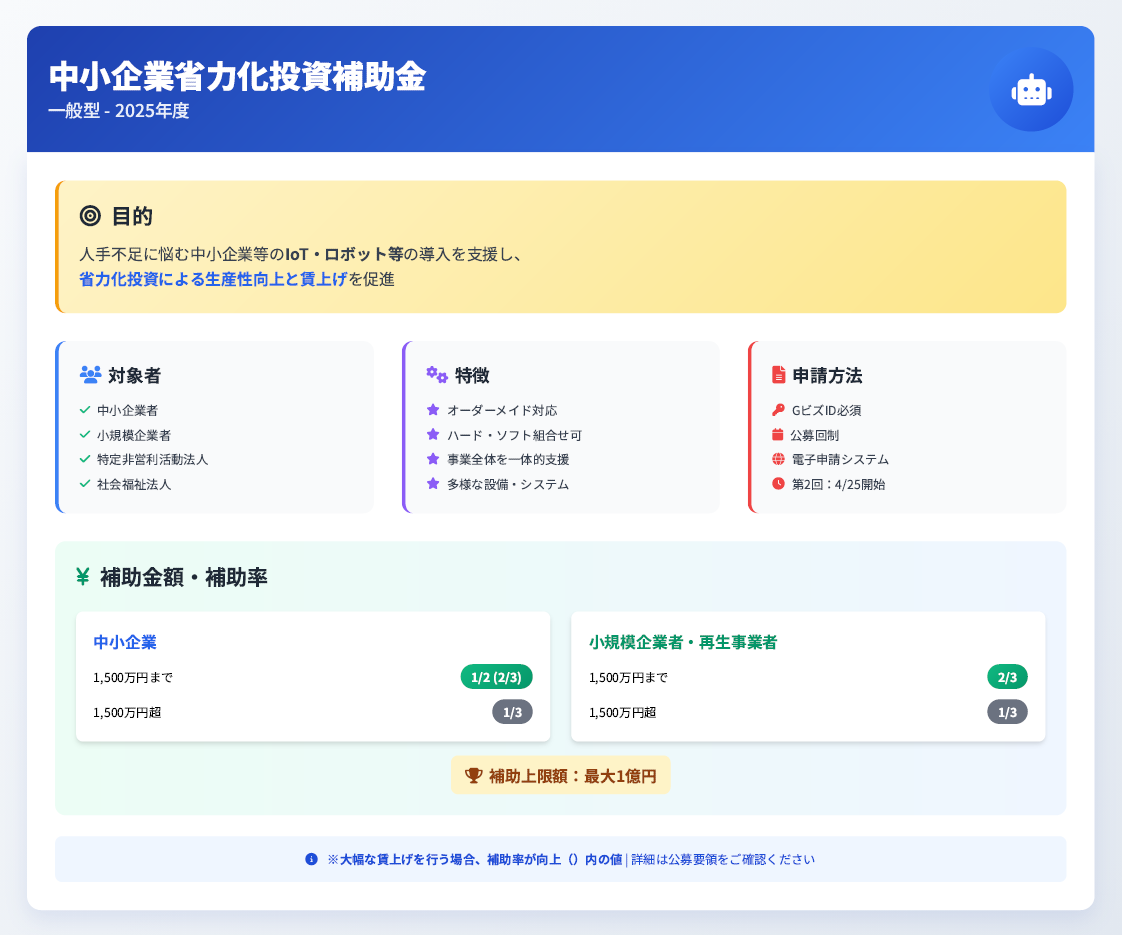Click the title 中小企業省力化投資補助金

238,77
